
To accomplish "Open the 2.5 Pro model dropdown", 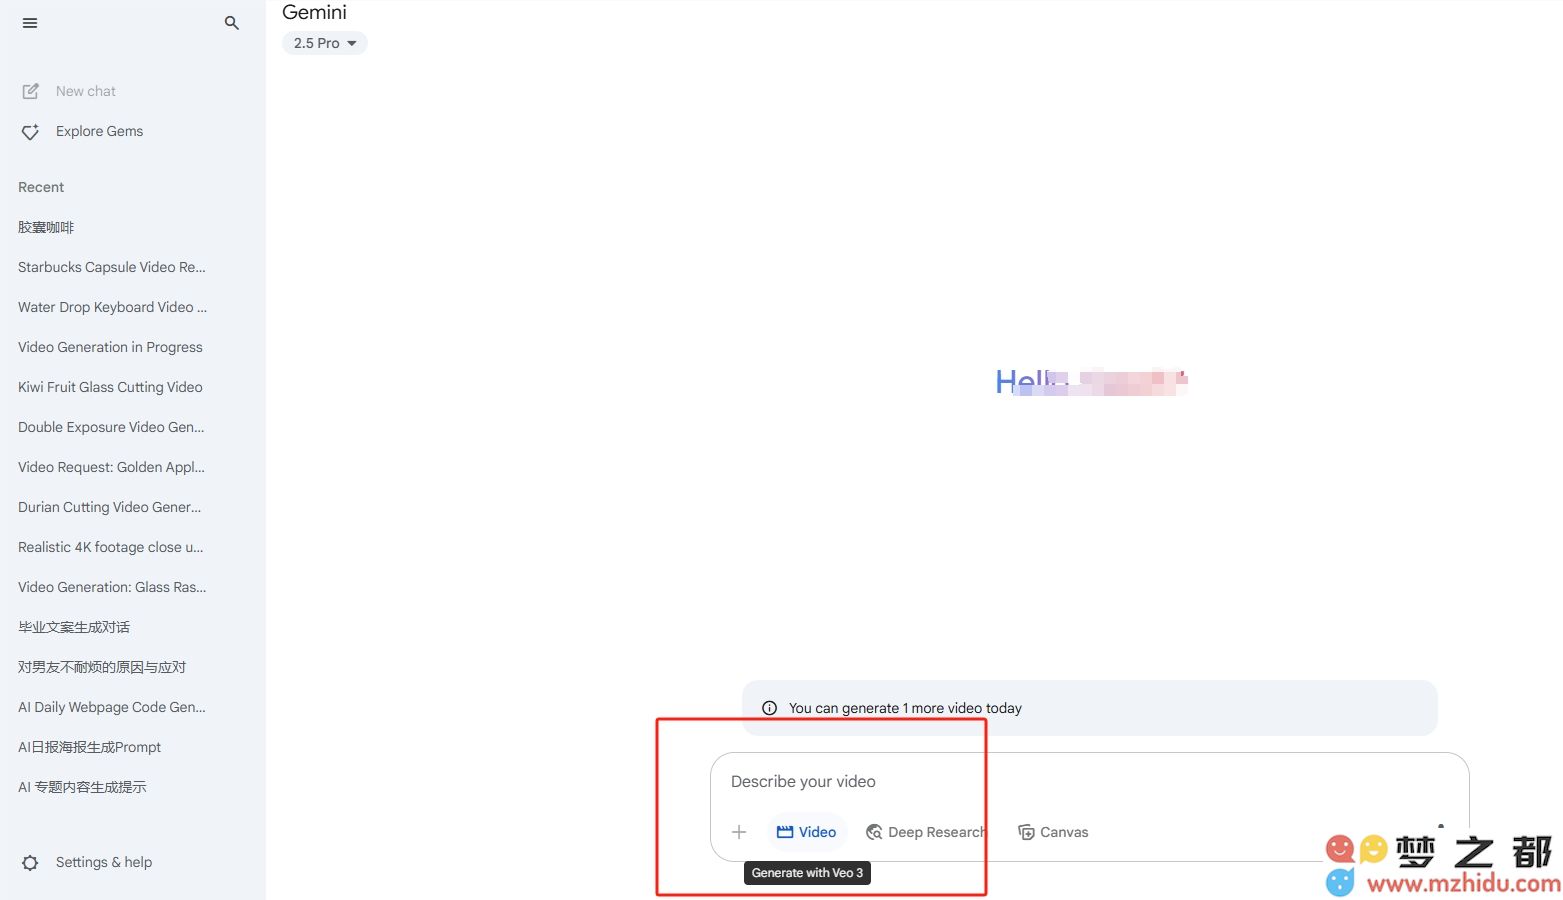I will [x=325, y=43].
